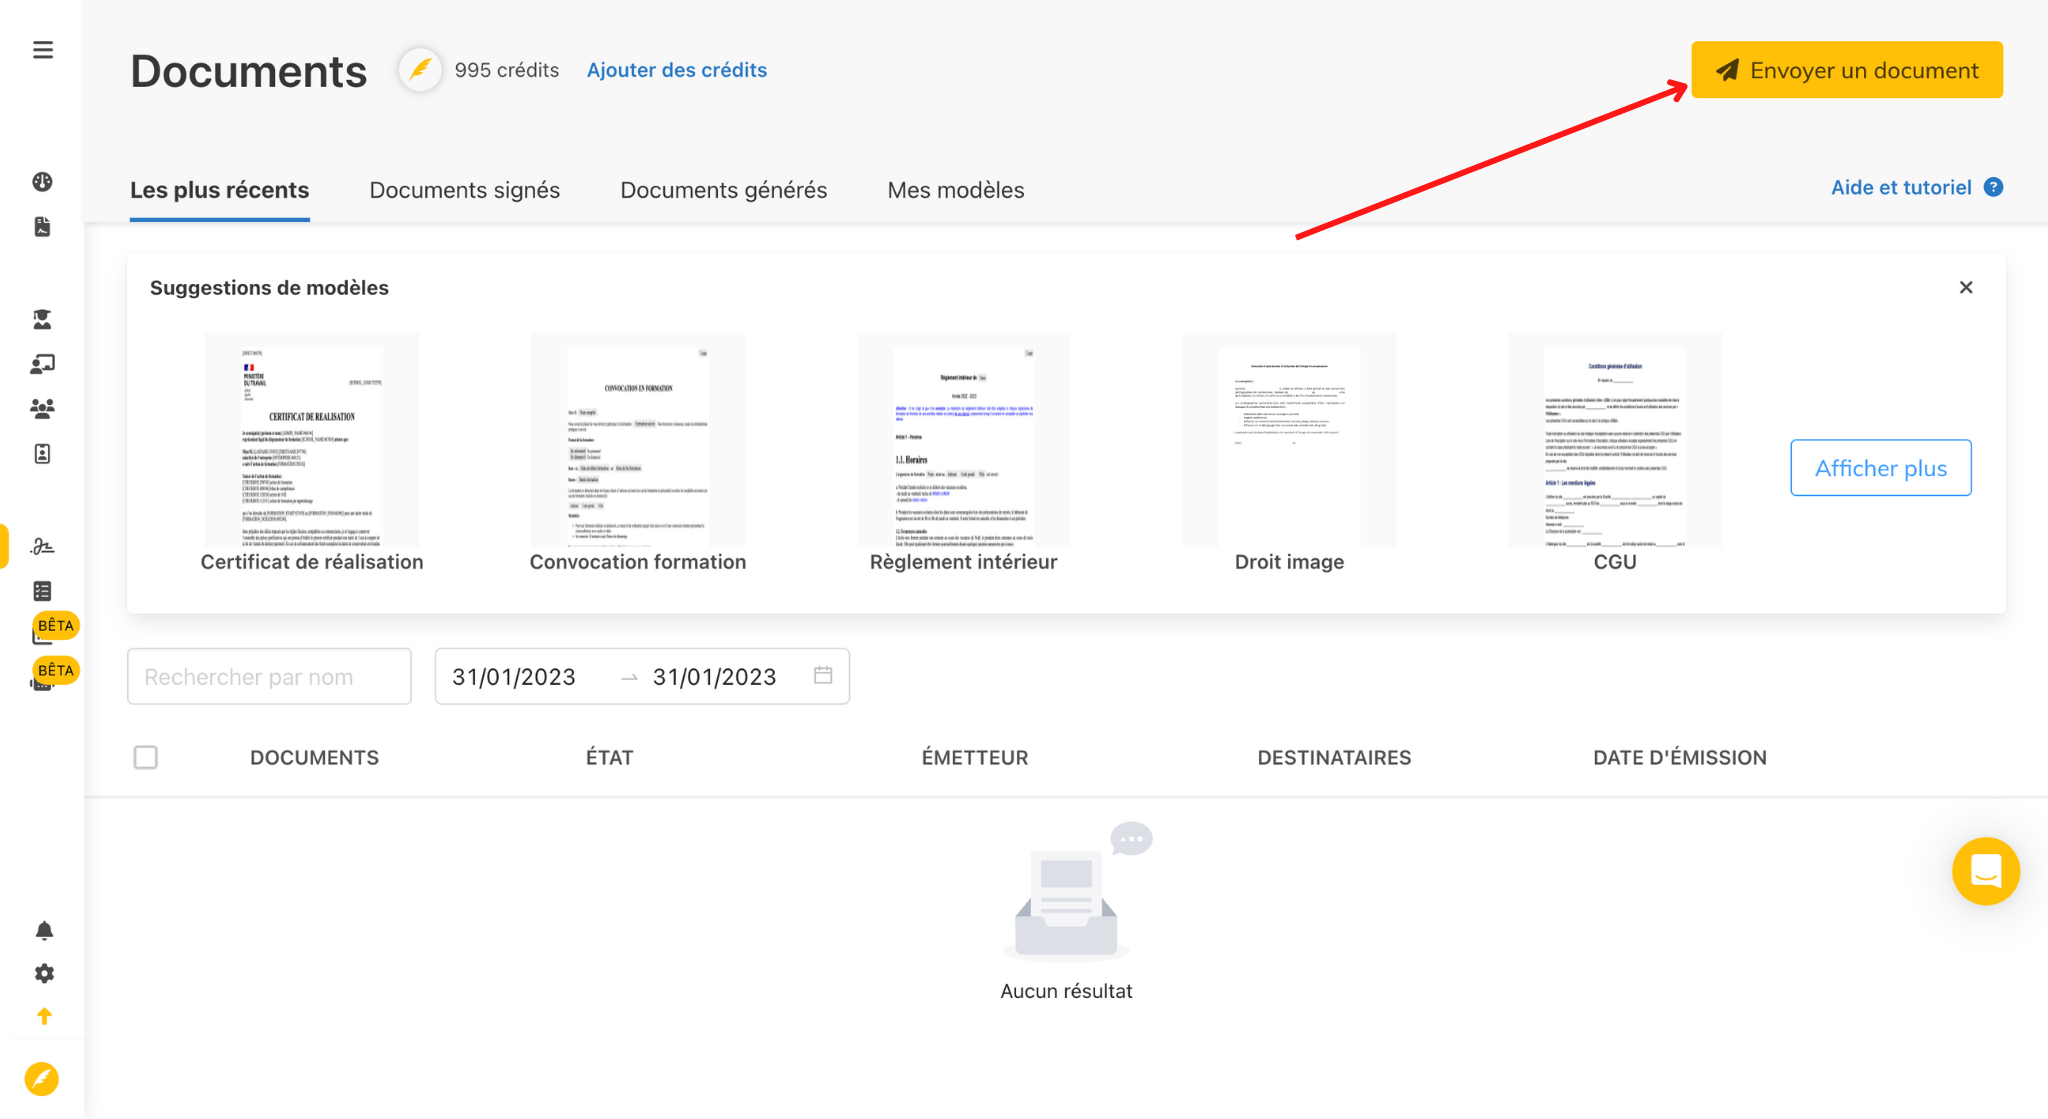This screenshot has width=2048, height=1119.
Task: Click the ÉMETTEUR column header
Action: [975, 758]
